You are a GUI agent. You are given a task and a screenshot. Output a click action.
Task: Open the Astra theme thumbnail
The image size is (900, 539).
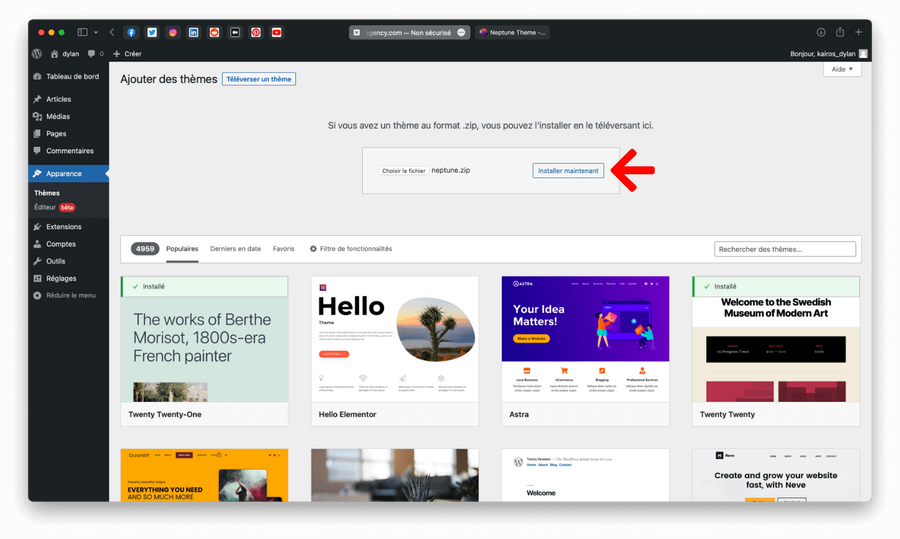click(x=585, y=339)
